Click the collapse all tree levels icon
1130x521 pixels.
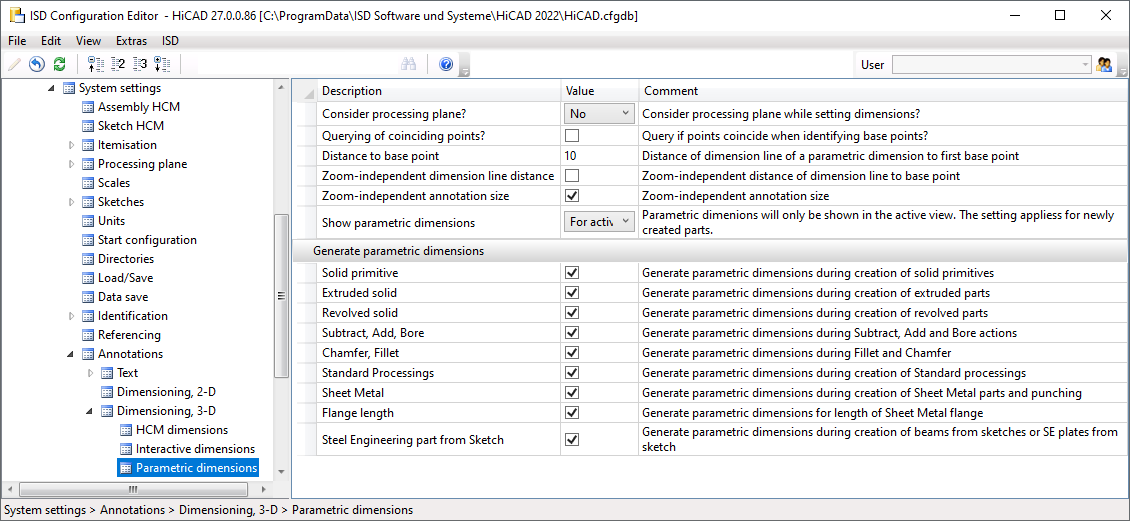tap(96, 64)
